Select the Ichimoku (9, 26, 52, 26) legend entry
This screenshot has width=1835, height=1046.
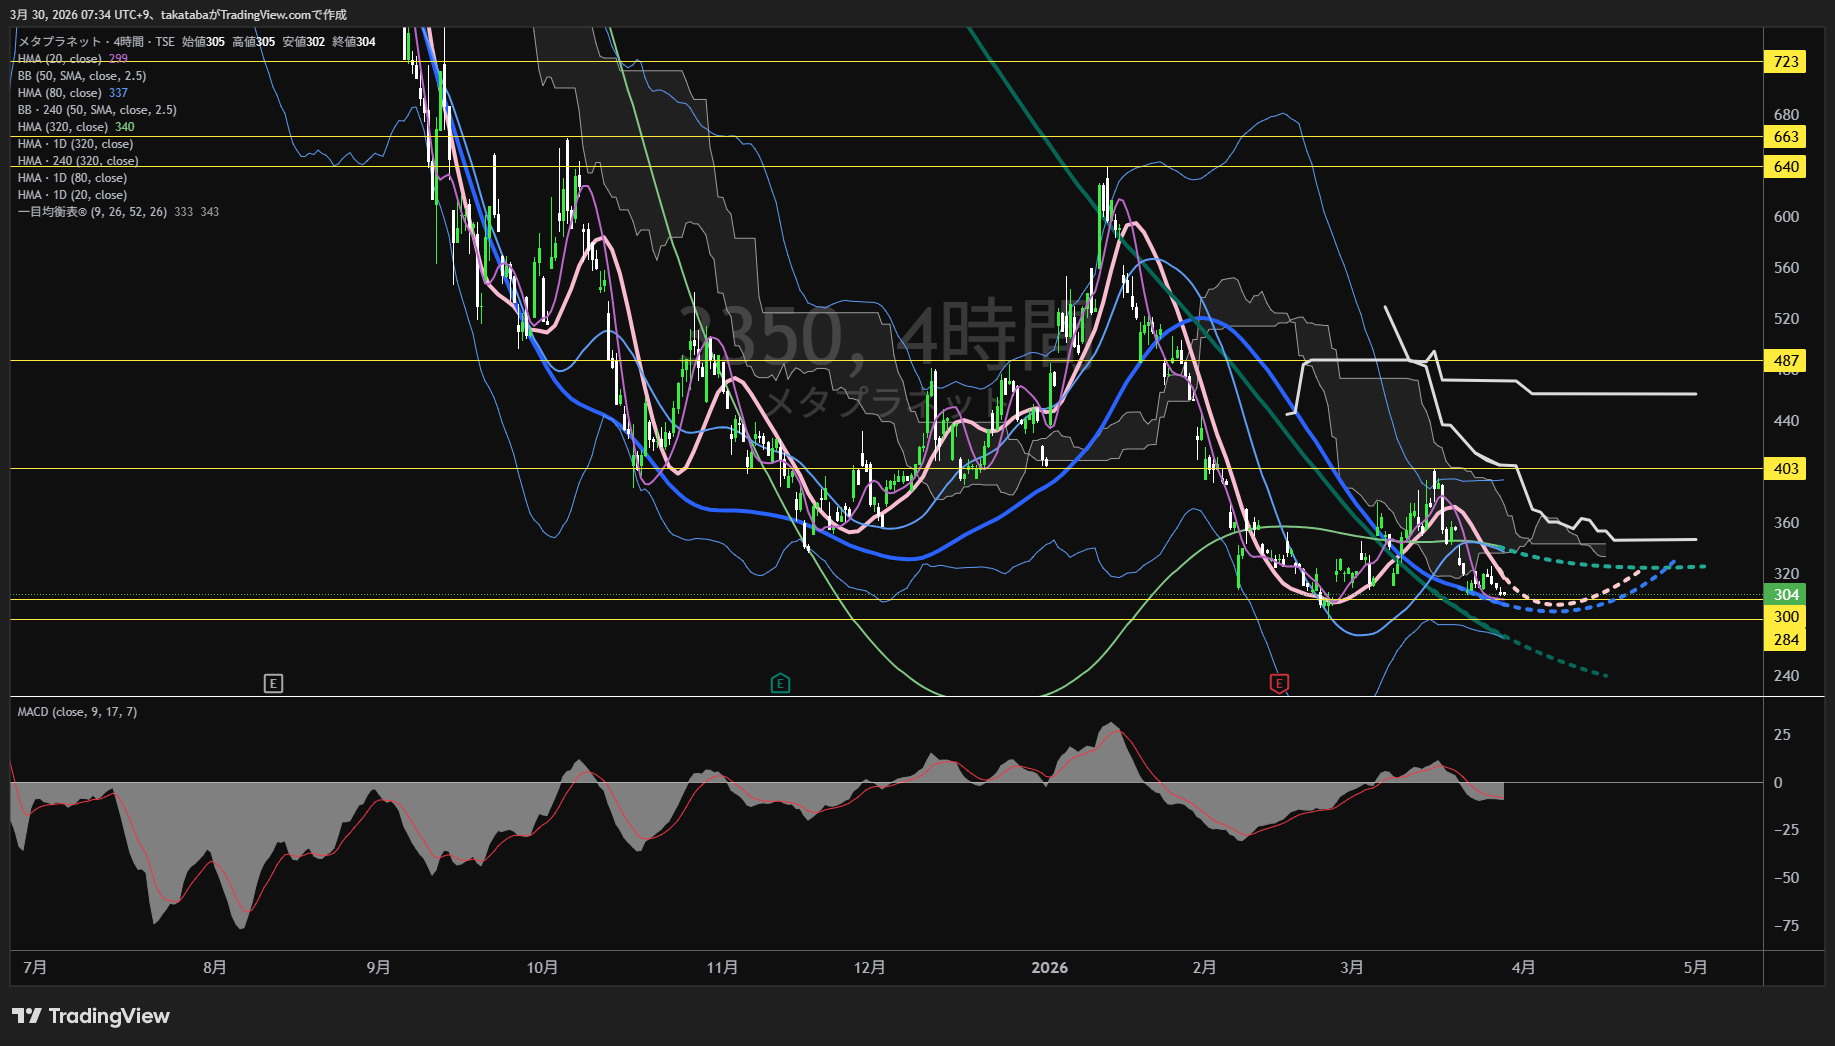click(92, 212)
